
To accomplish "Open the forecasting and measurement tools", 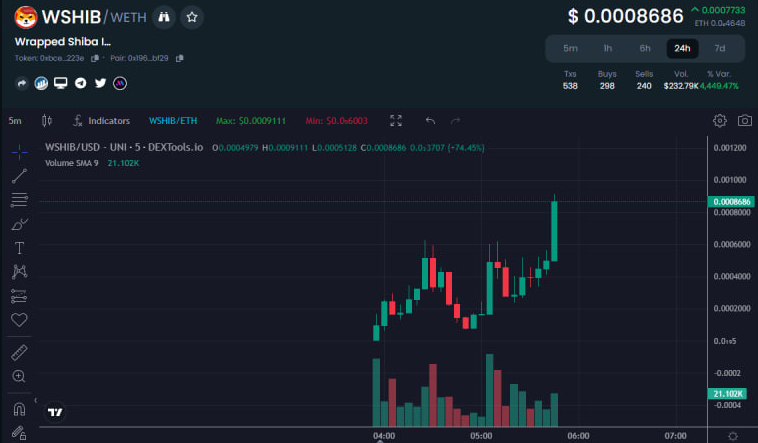I will [x=19, y=296].
